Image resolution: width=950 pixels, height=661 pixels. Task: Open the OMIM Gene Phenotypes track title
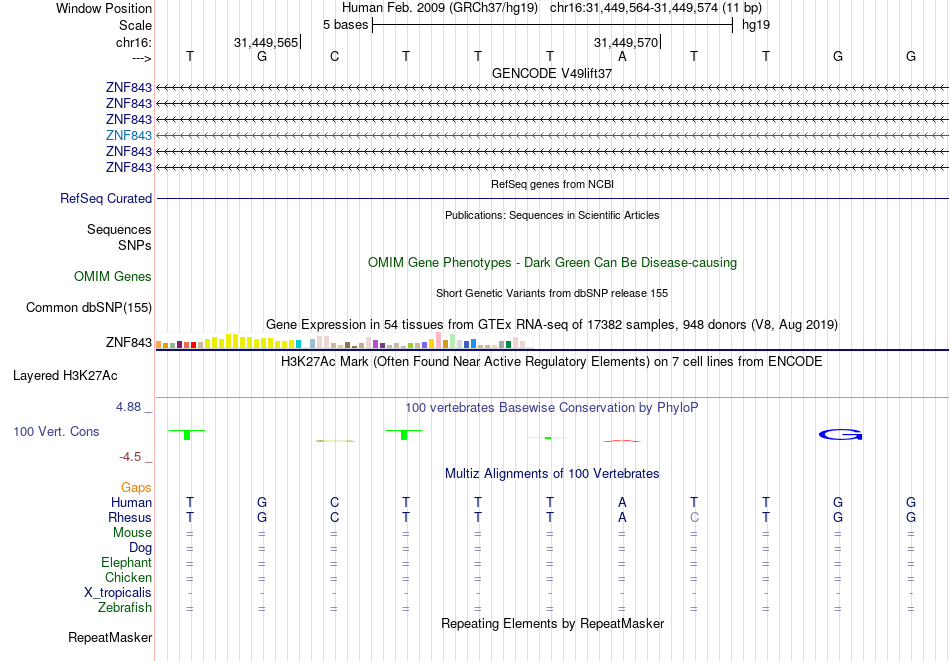click(x=552, y=262)
